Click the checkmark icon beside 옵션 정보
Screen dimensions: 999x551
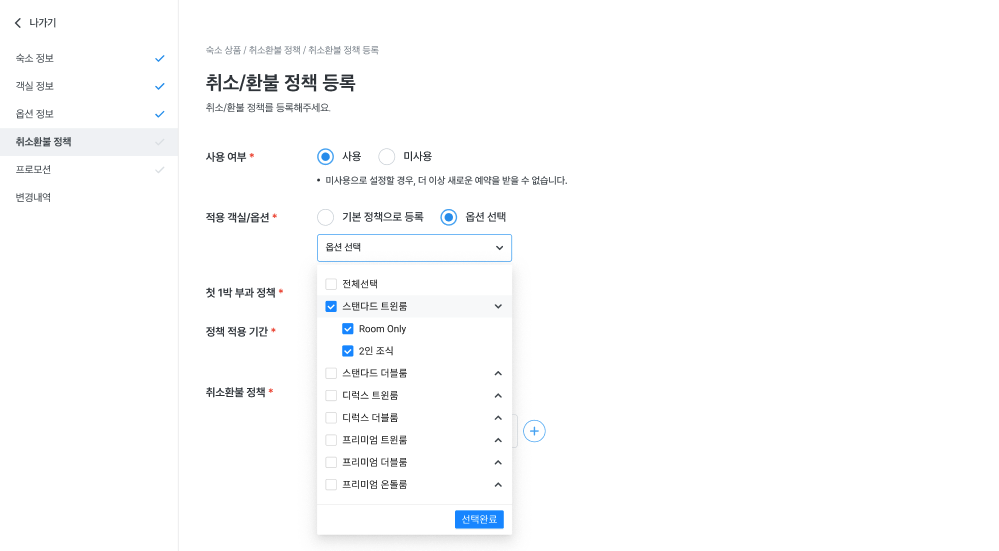(x=159, y=114)
